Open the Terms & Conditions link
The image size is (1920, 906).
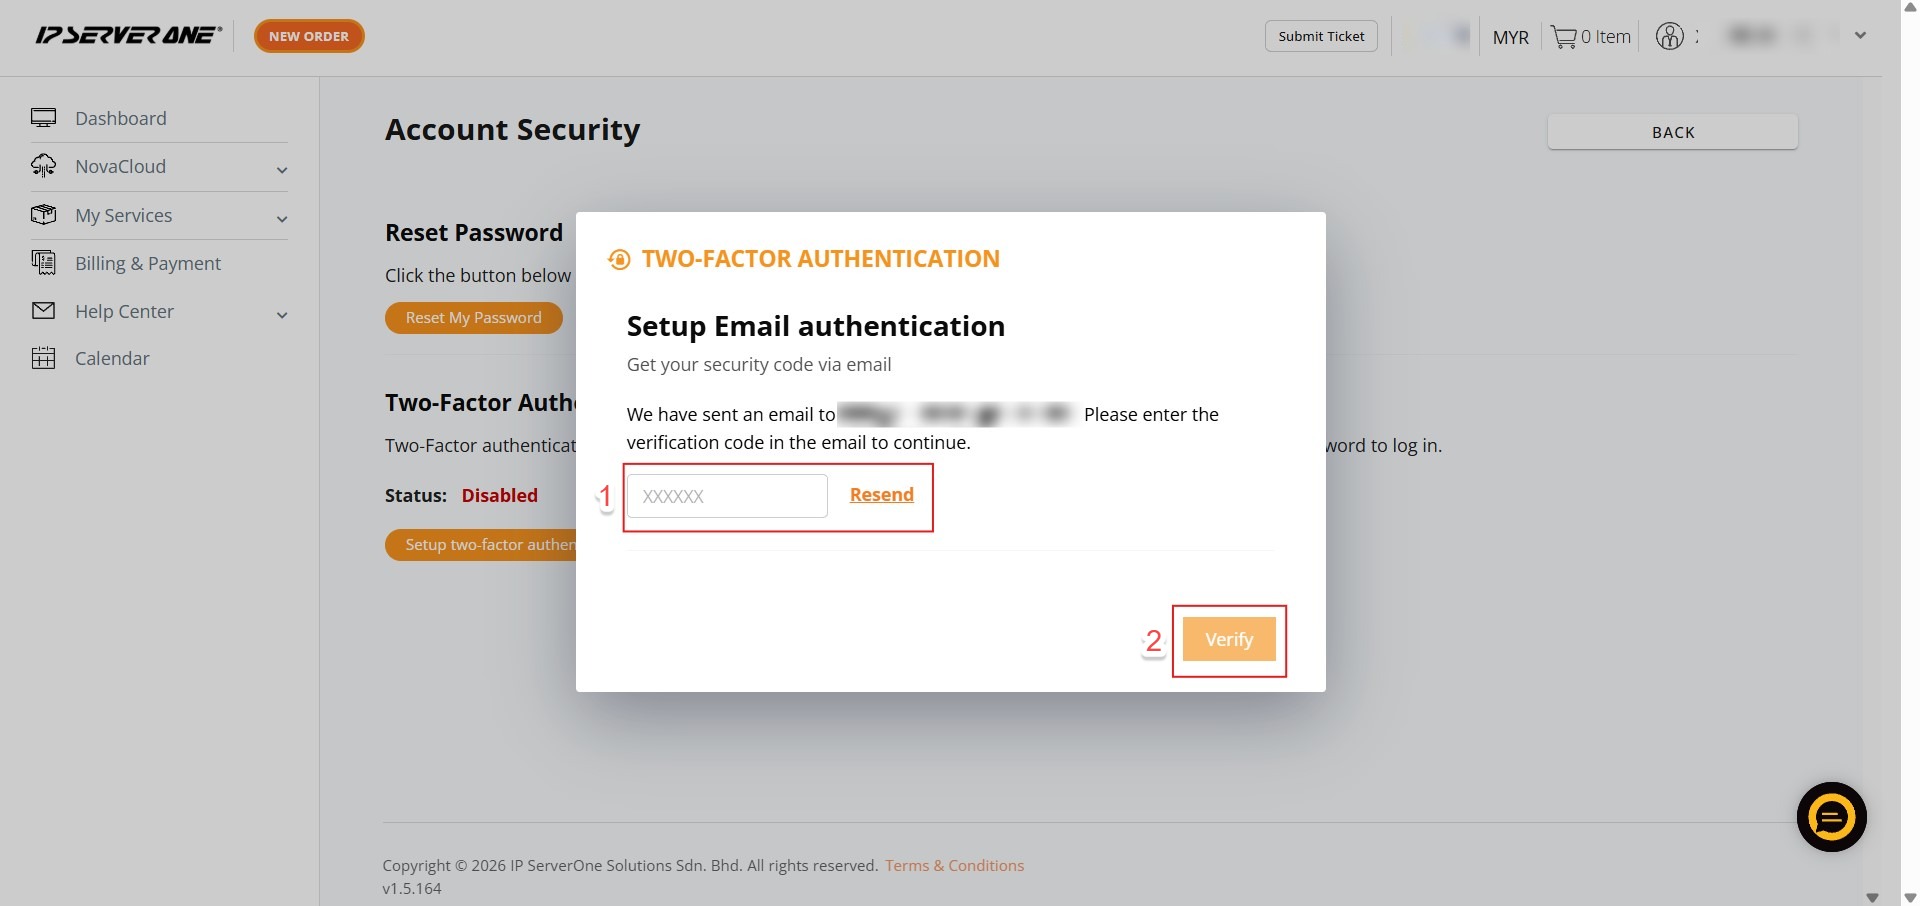pos(954,865)
